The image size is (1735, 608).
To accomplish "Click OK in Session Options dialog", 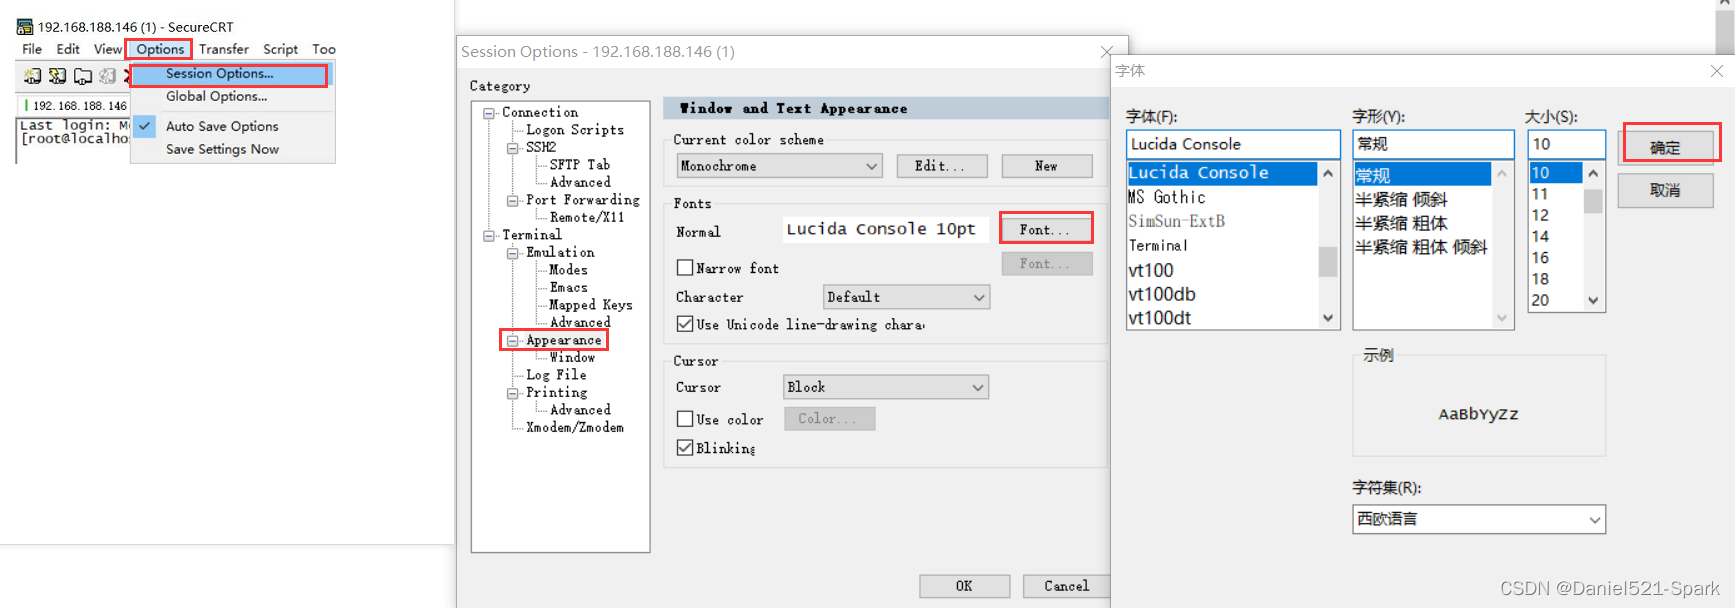I will pyautogui.click(x=964, y=586).
